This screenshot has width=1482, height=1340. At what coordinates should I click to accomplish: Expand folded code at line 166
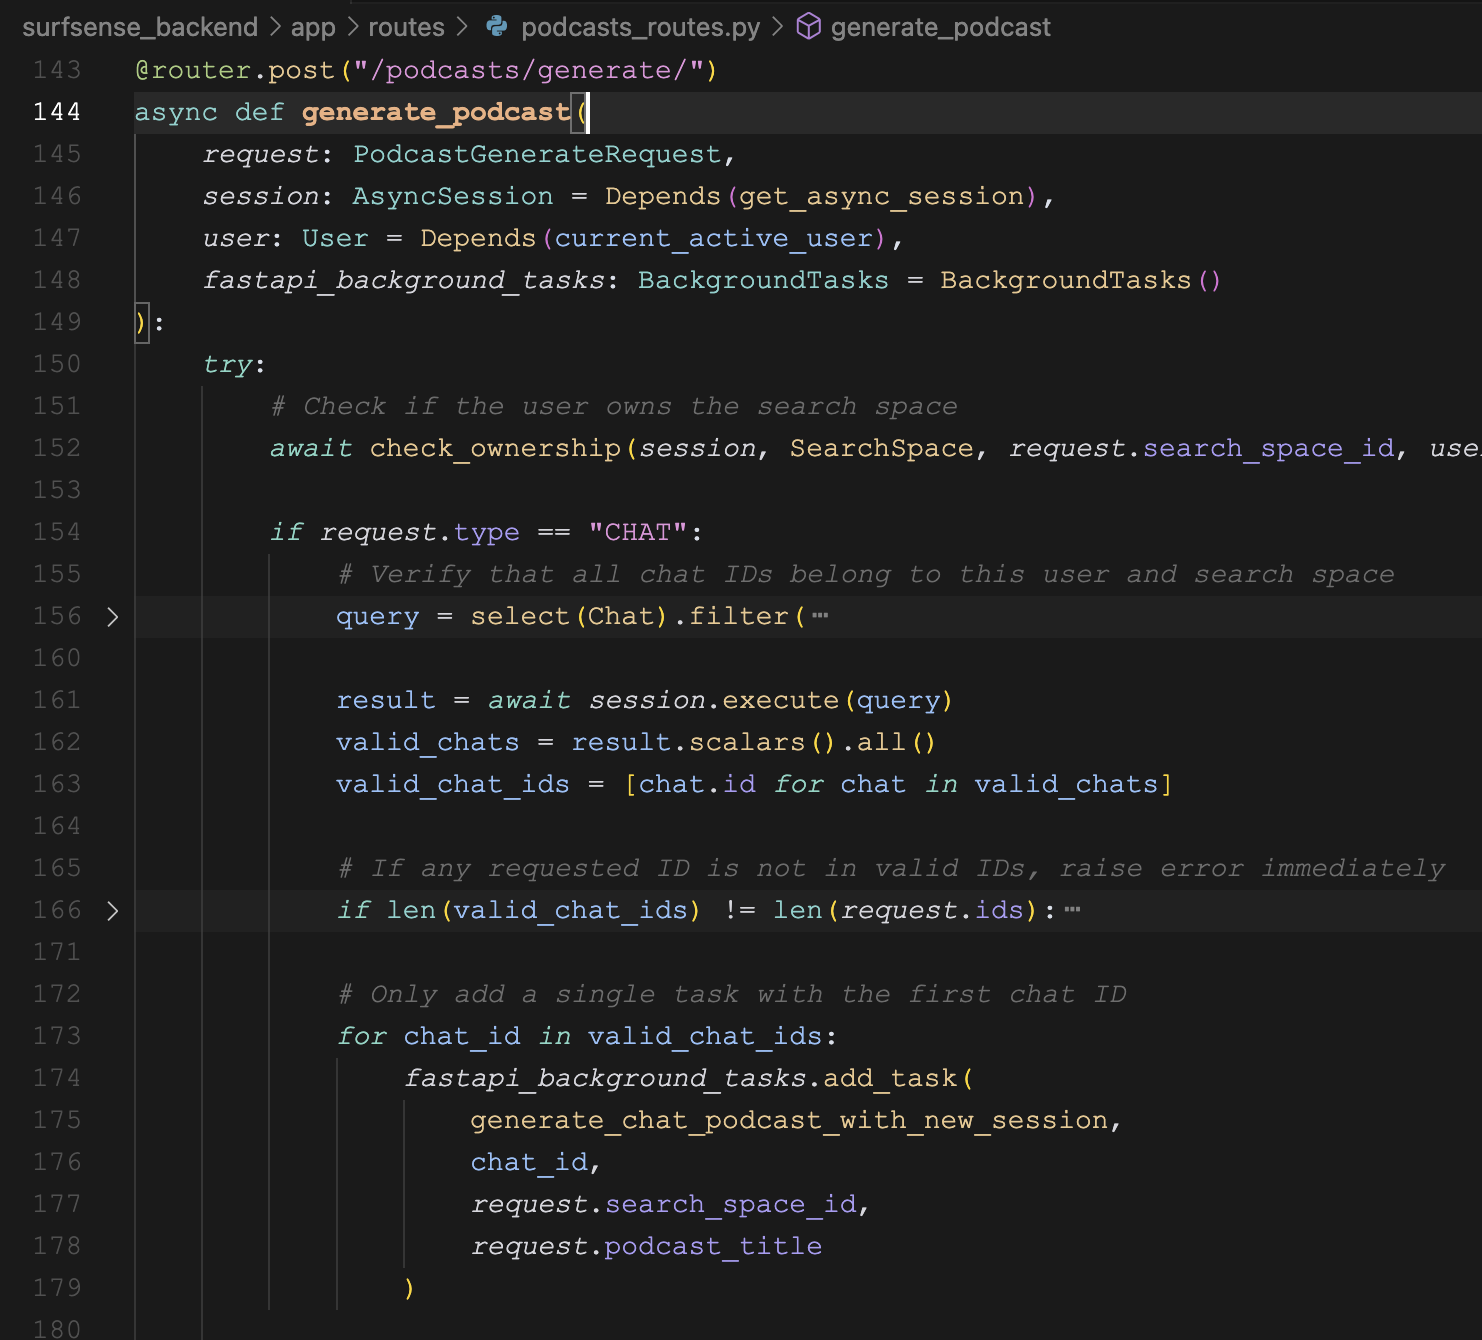113,911
